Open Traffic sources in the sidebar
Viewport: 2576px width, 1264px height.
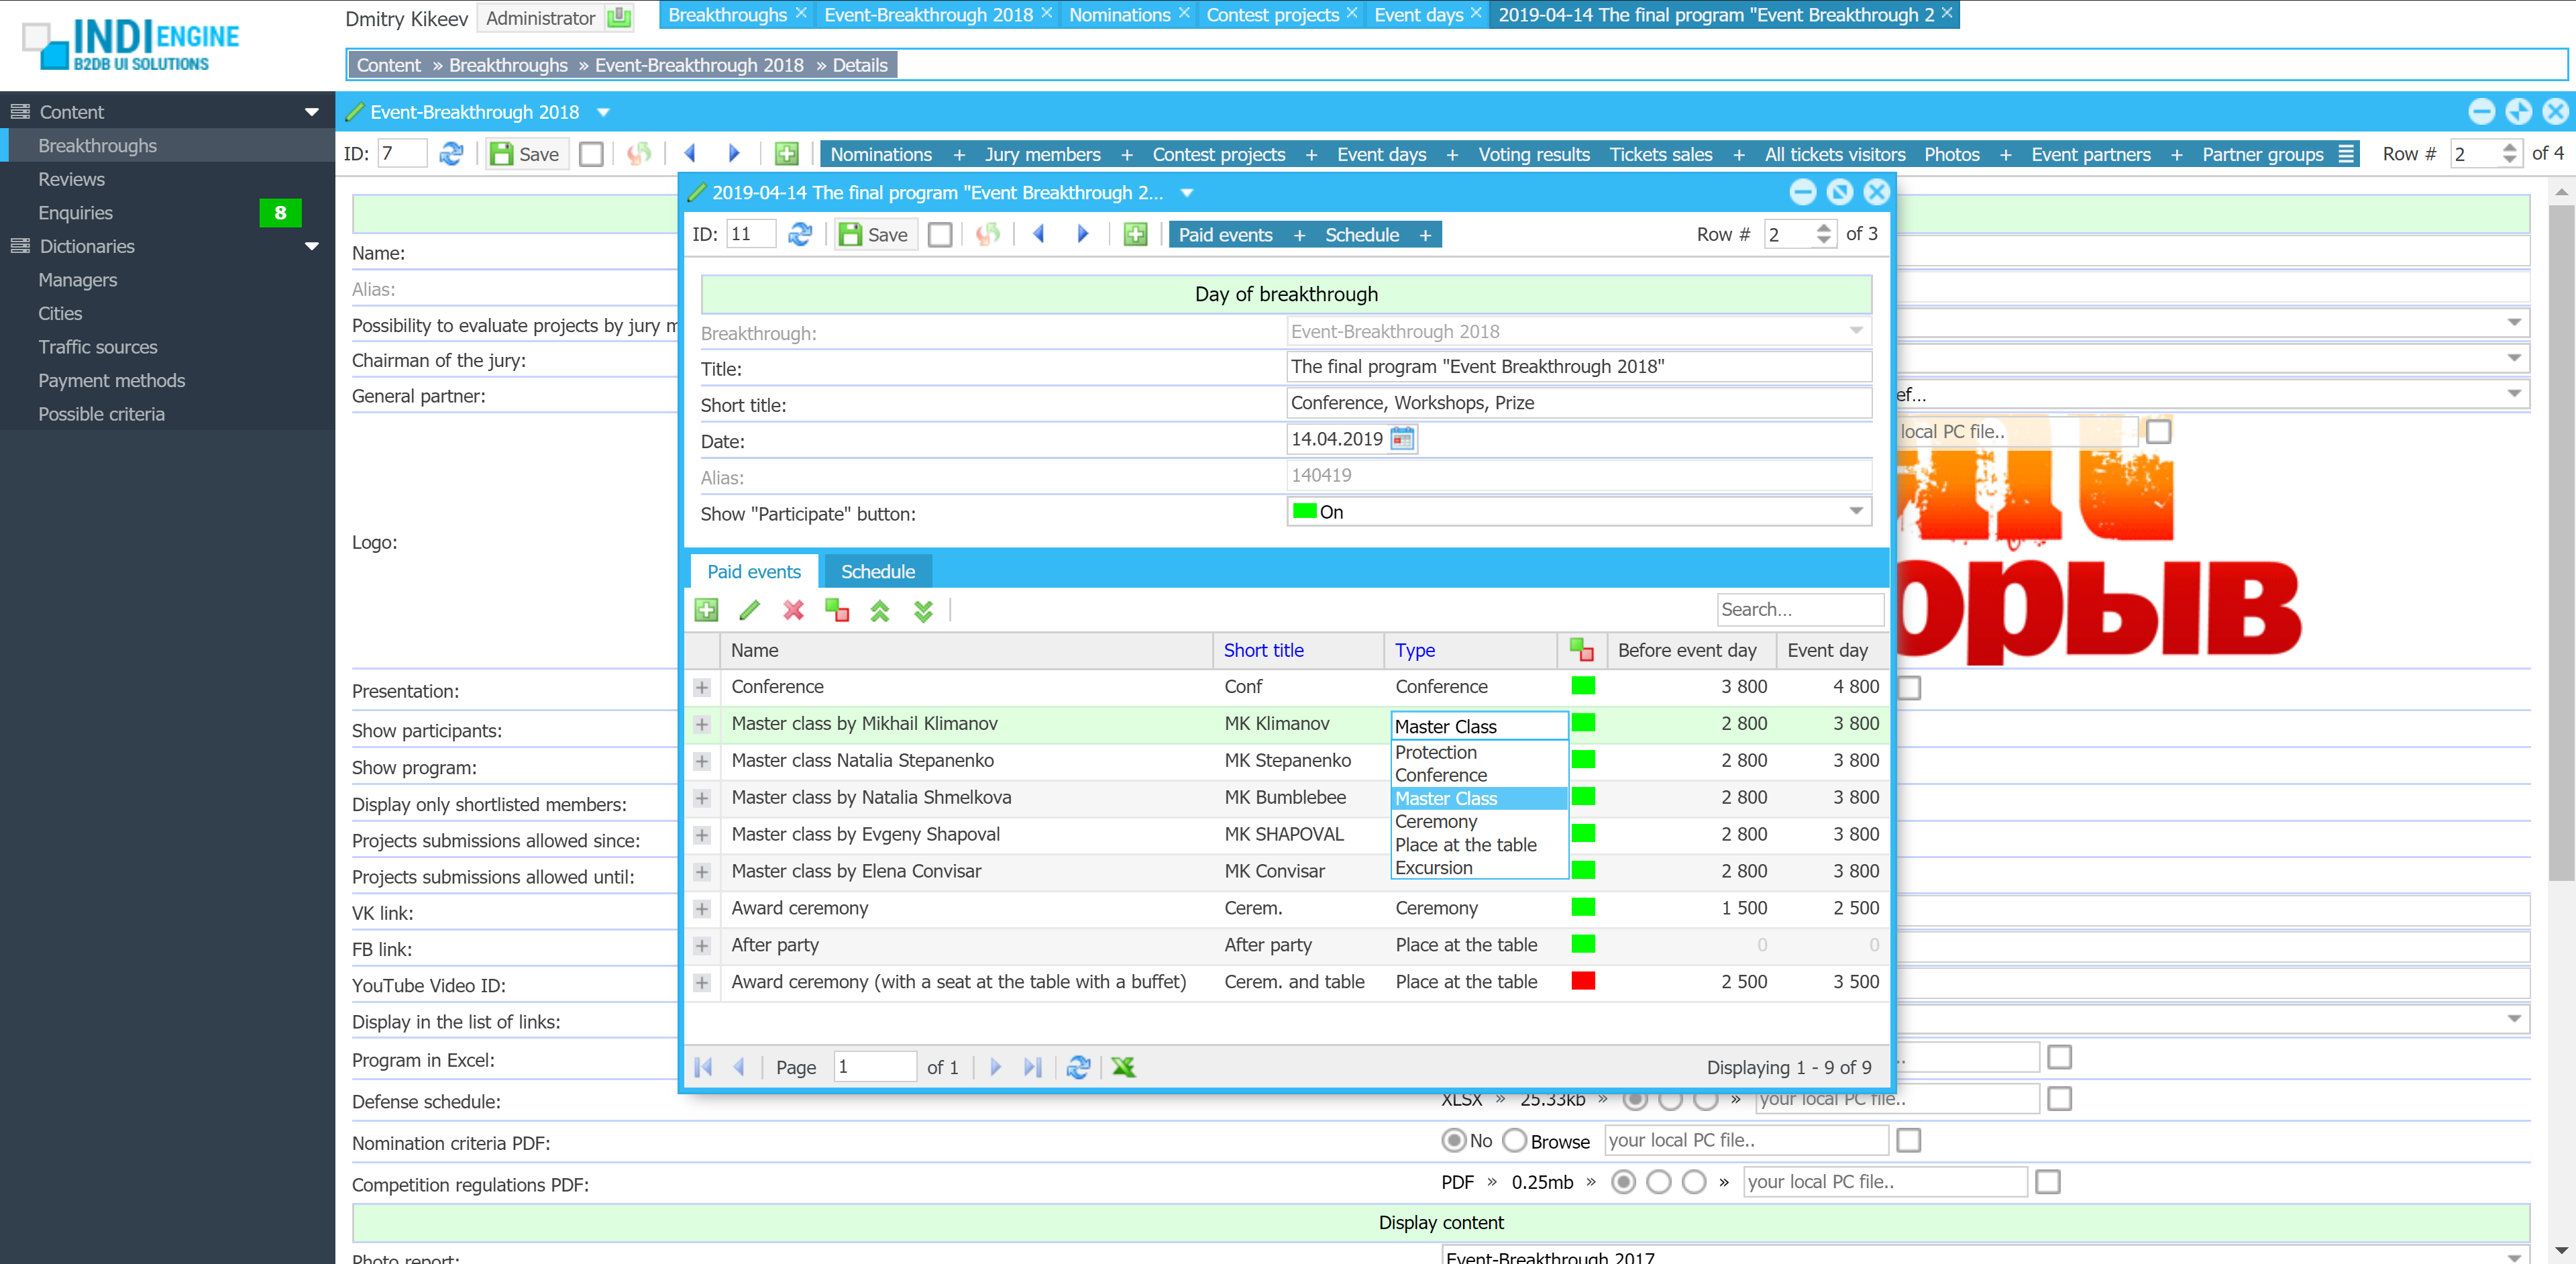point(98,347)
